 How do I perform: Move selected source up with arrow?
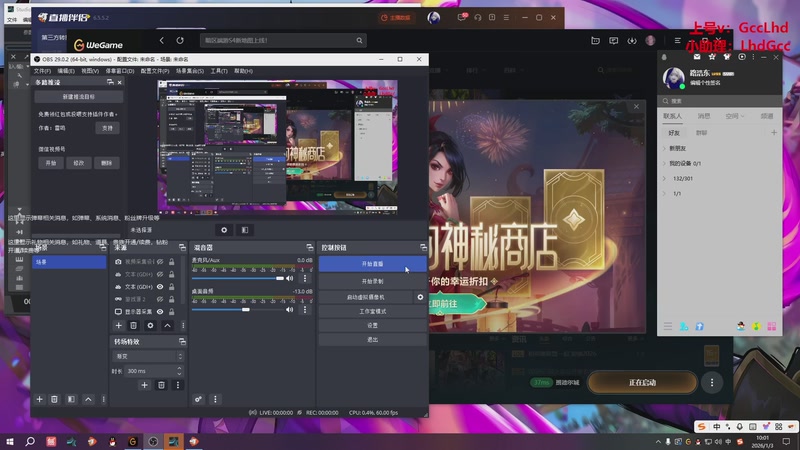click(167, 326)
